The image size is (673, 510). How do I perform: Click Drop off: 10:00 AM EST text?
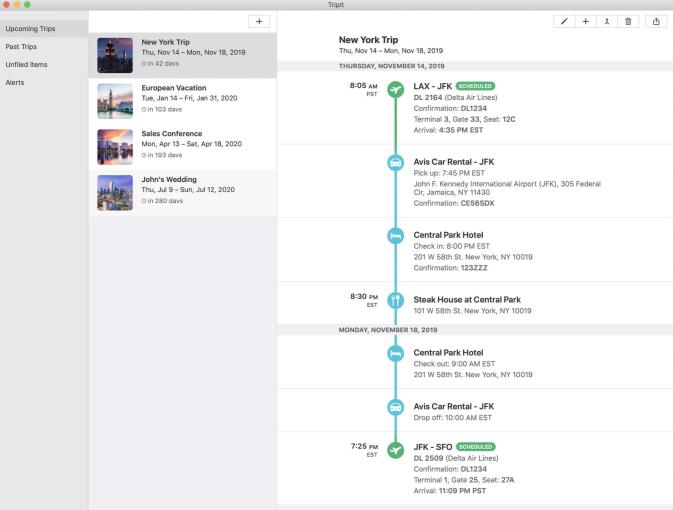tap(452, 418)
